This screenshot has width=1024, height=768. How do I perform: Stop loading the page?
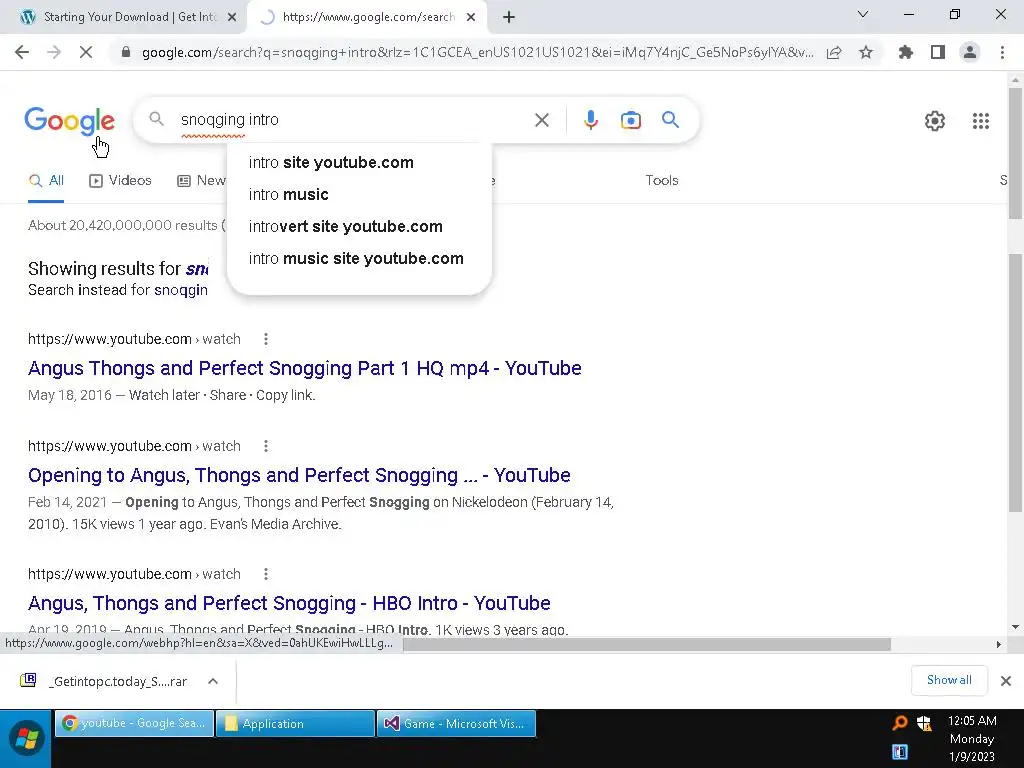(86, 52)
